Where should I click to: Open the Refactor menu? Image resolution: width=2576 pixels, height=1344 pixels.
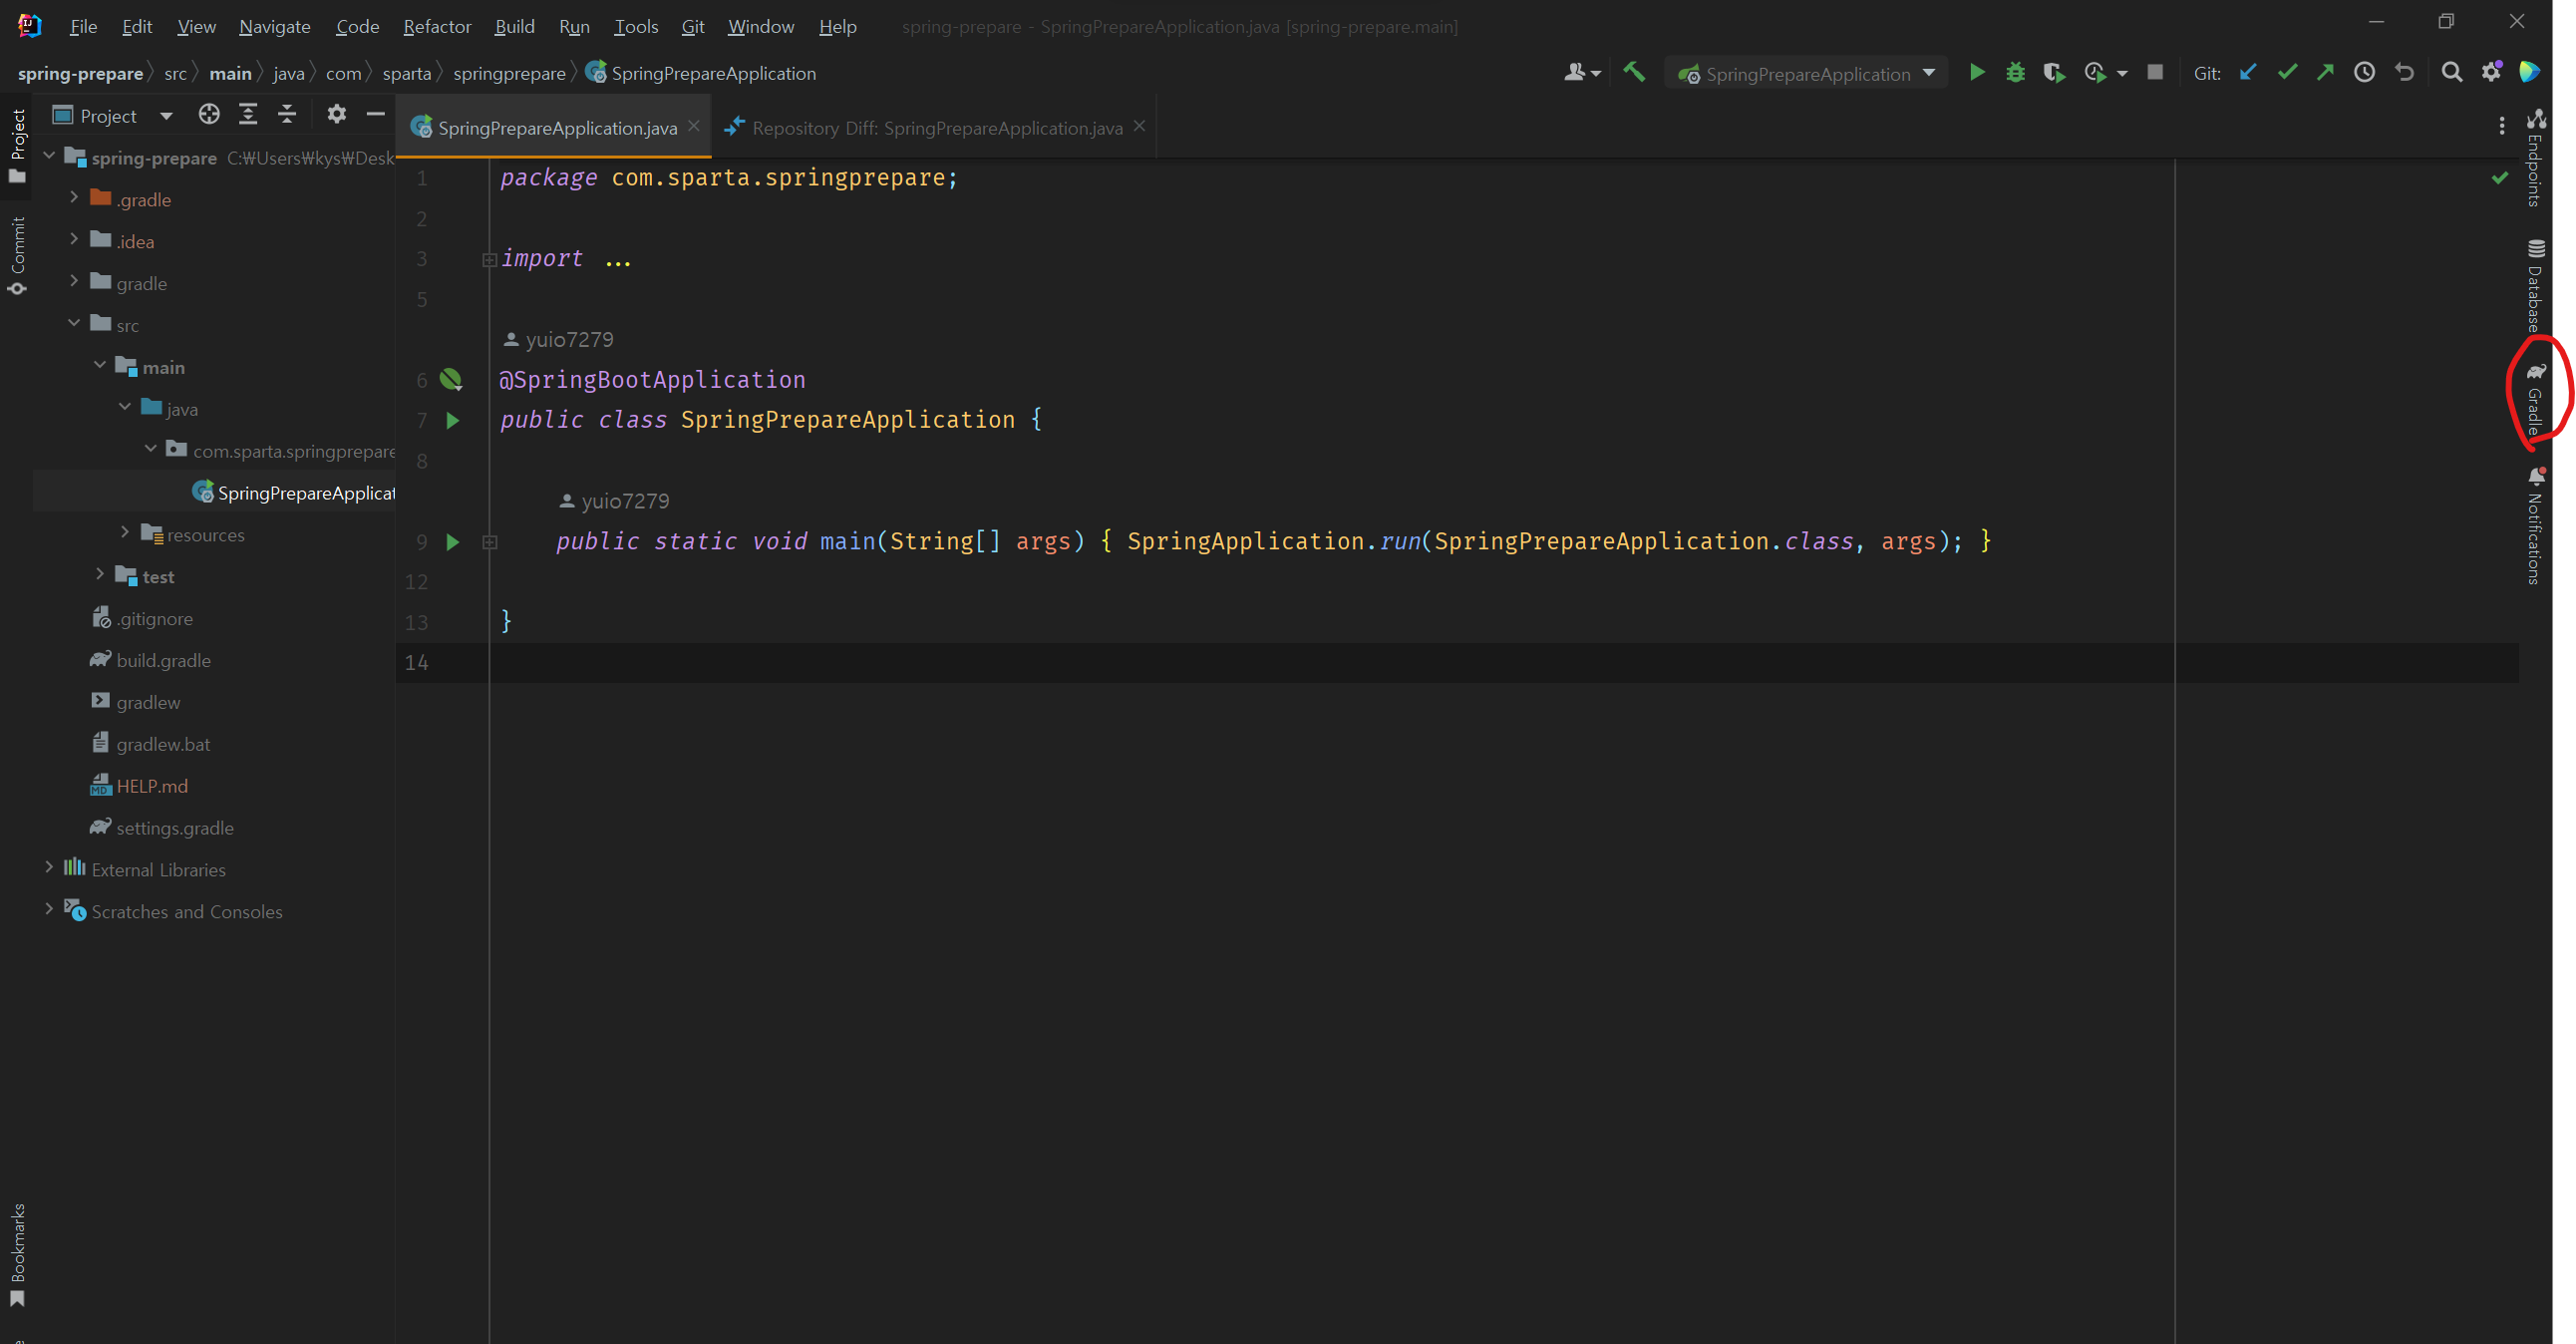pyautogui.click(x=436, y=27)
